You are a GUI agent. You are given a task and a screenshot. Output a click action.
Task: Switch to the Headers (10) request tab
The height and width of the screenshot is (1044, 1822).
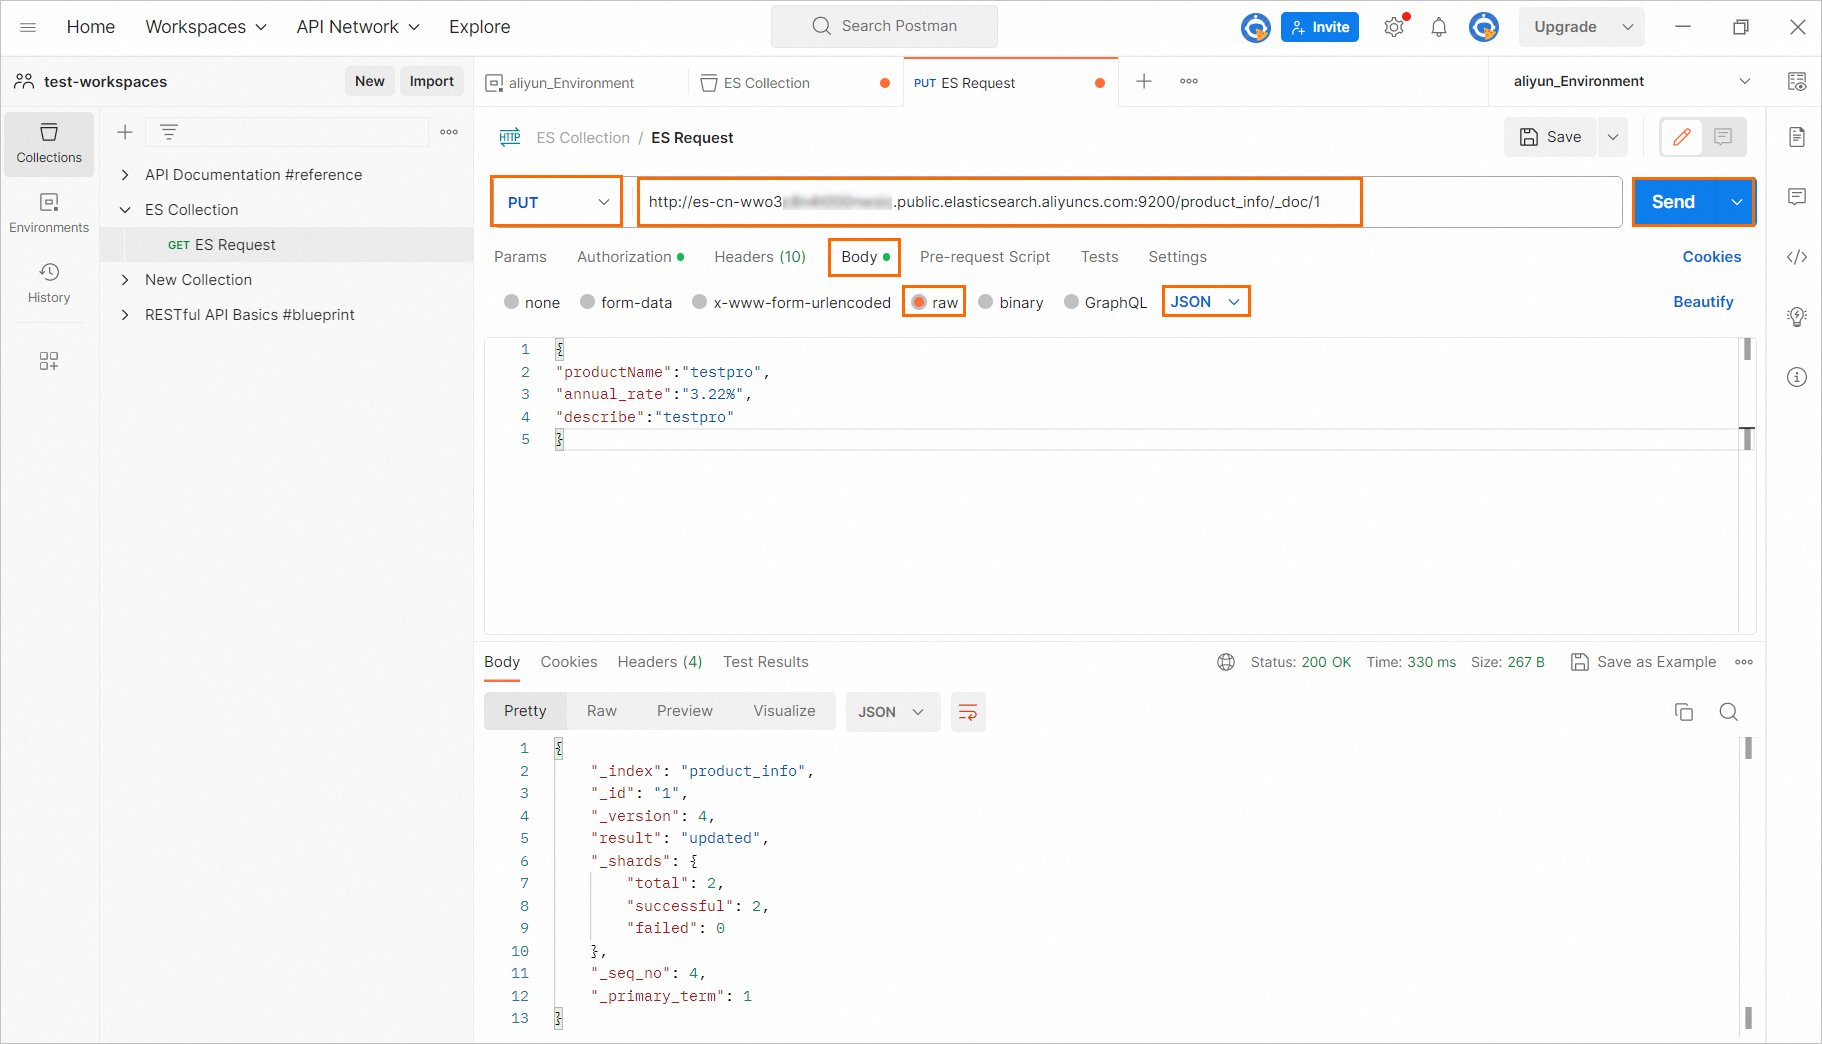(x=759, y=257)
